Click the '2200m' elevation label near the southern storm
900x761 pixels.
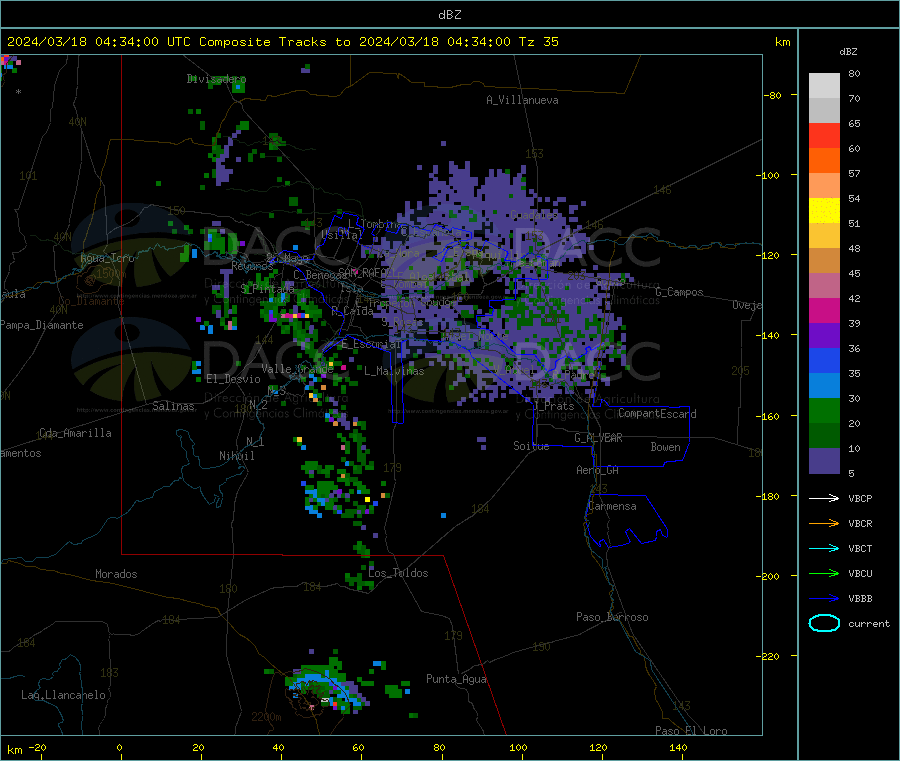point(266,717)
